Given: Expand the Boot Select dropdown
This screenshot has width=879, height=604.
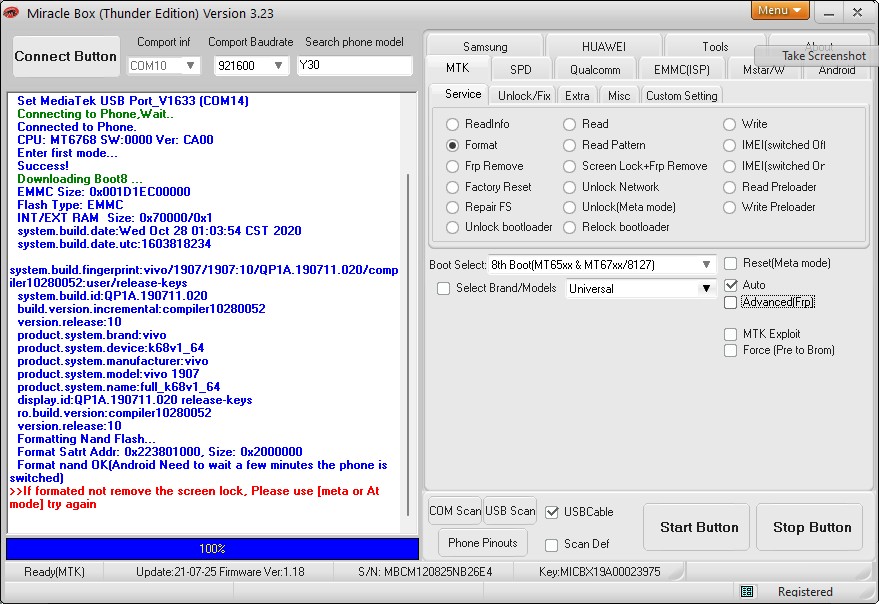Looking at the screenshot, I should pyautogui.click(x=602, y=264).
